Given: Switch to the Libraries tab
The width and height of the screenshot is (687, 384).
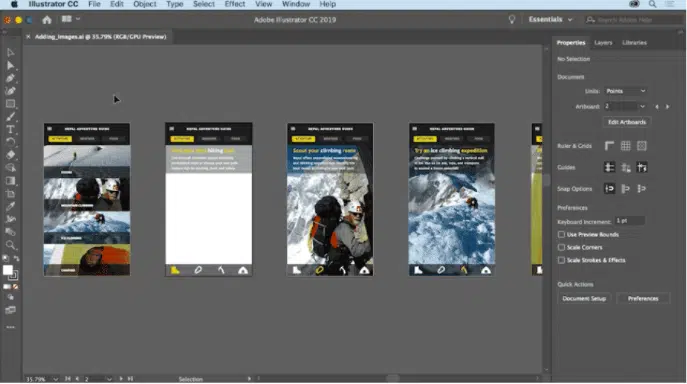Looking at the screenshot, I should tap(634, 43).
